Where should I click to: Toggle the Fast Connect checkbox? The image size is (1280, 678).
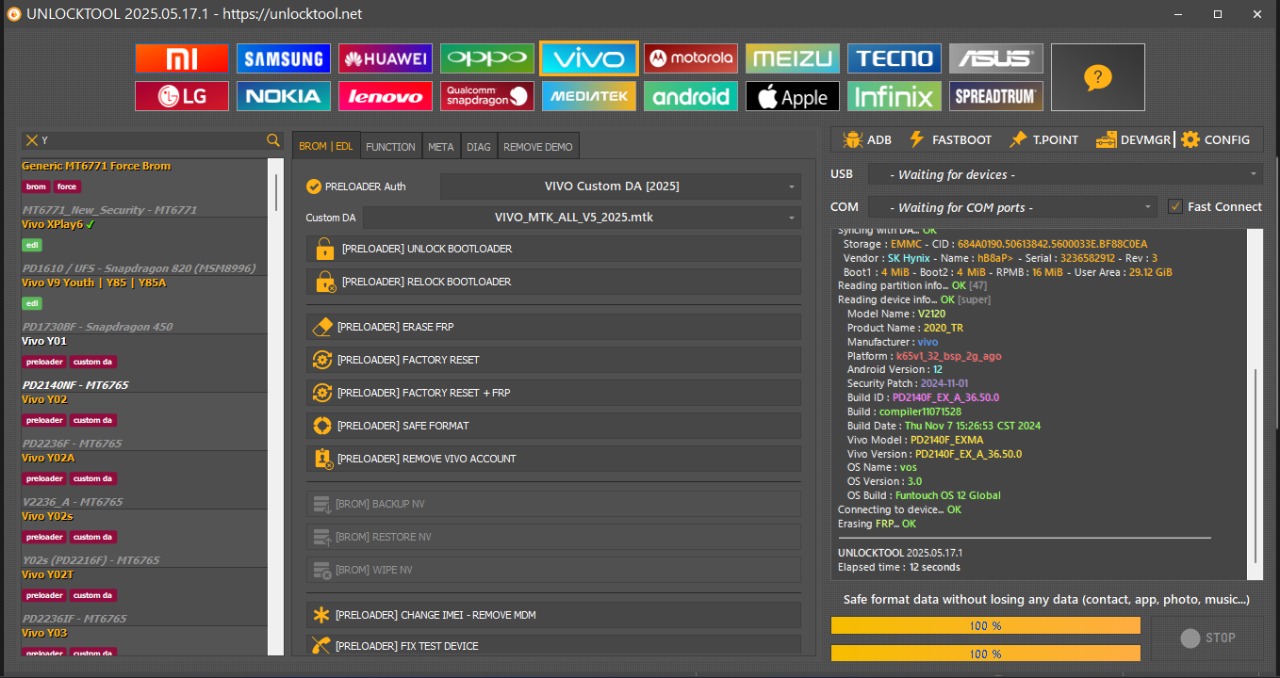[x=1176, y=207]
